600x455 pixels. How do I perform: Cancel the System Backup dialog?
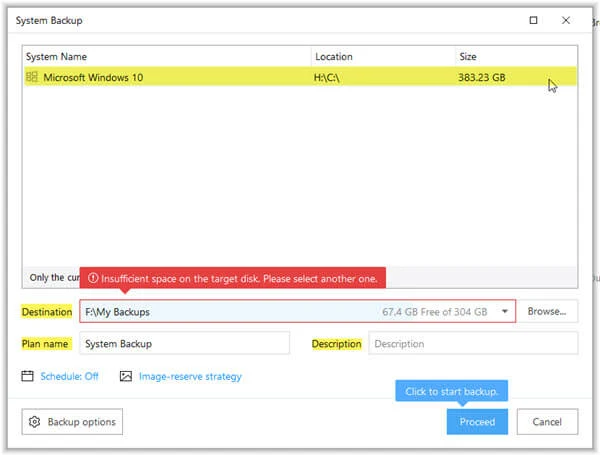(547, 421)
